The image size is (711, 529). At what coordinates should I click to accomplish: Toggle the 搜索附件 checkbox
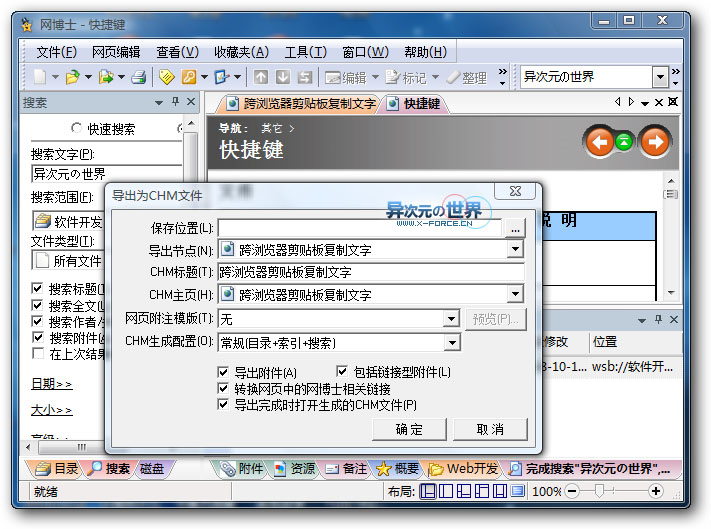38,338
